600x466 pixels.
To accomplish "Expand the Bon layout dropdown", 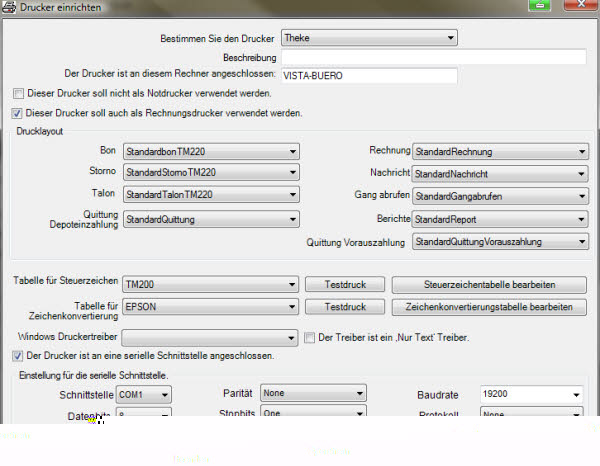I will (210, 151).
